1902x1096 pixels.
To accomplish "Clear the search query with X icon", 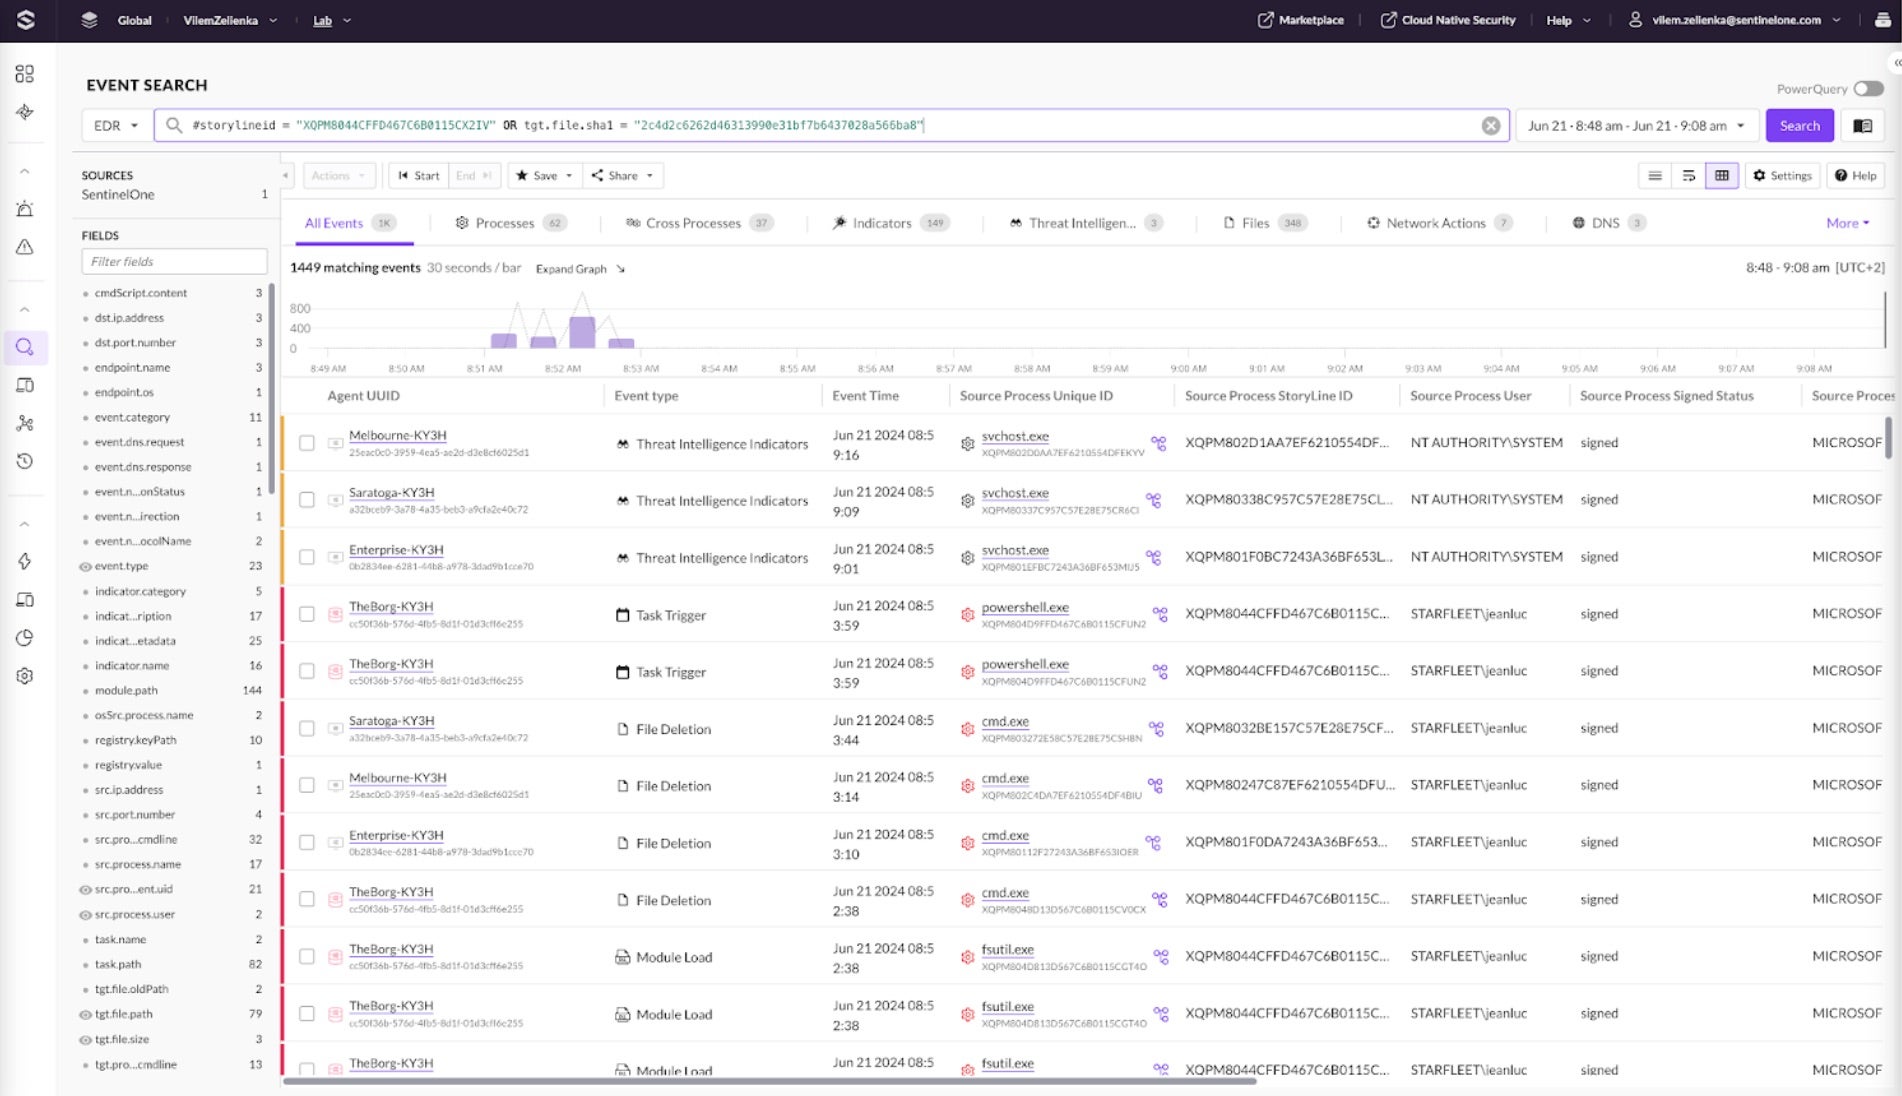I will pyautogui.click(x=1490, y=126).
